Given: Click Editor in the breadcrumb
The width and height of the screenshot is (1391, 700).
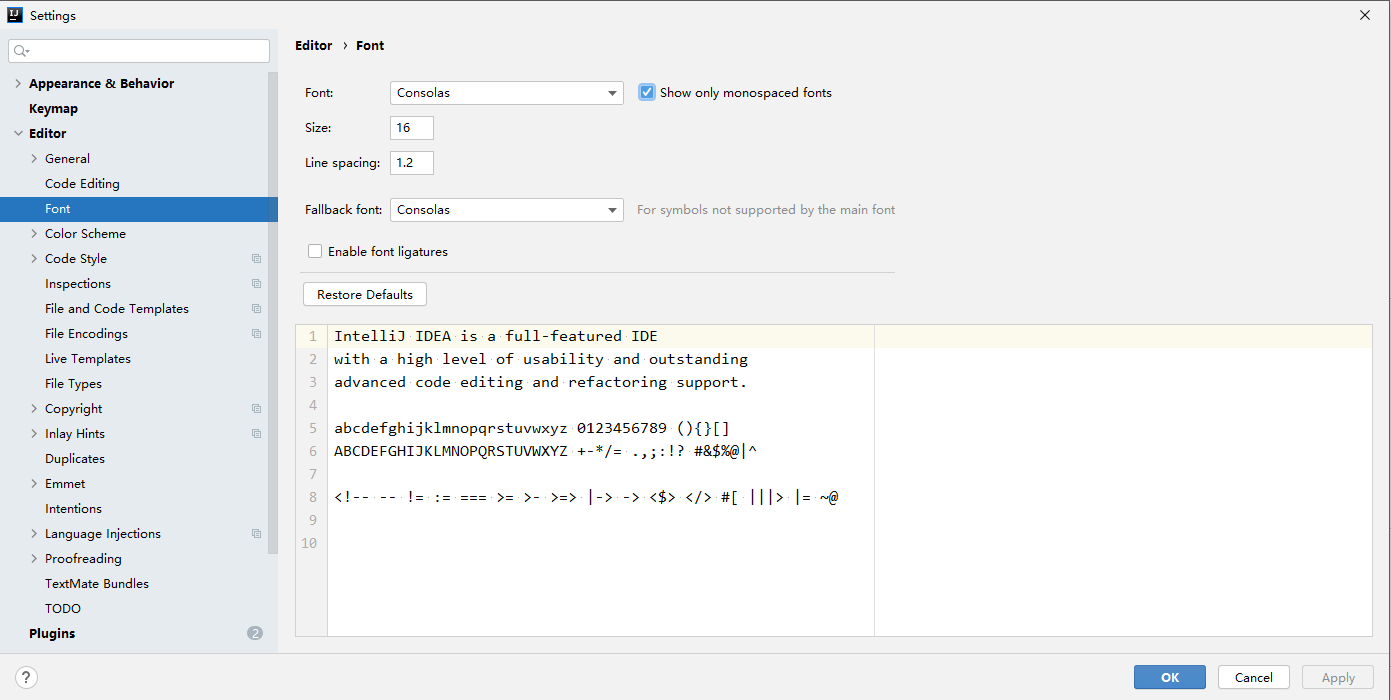Looking at the screenshot, I should coord(313,46).
